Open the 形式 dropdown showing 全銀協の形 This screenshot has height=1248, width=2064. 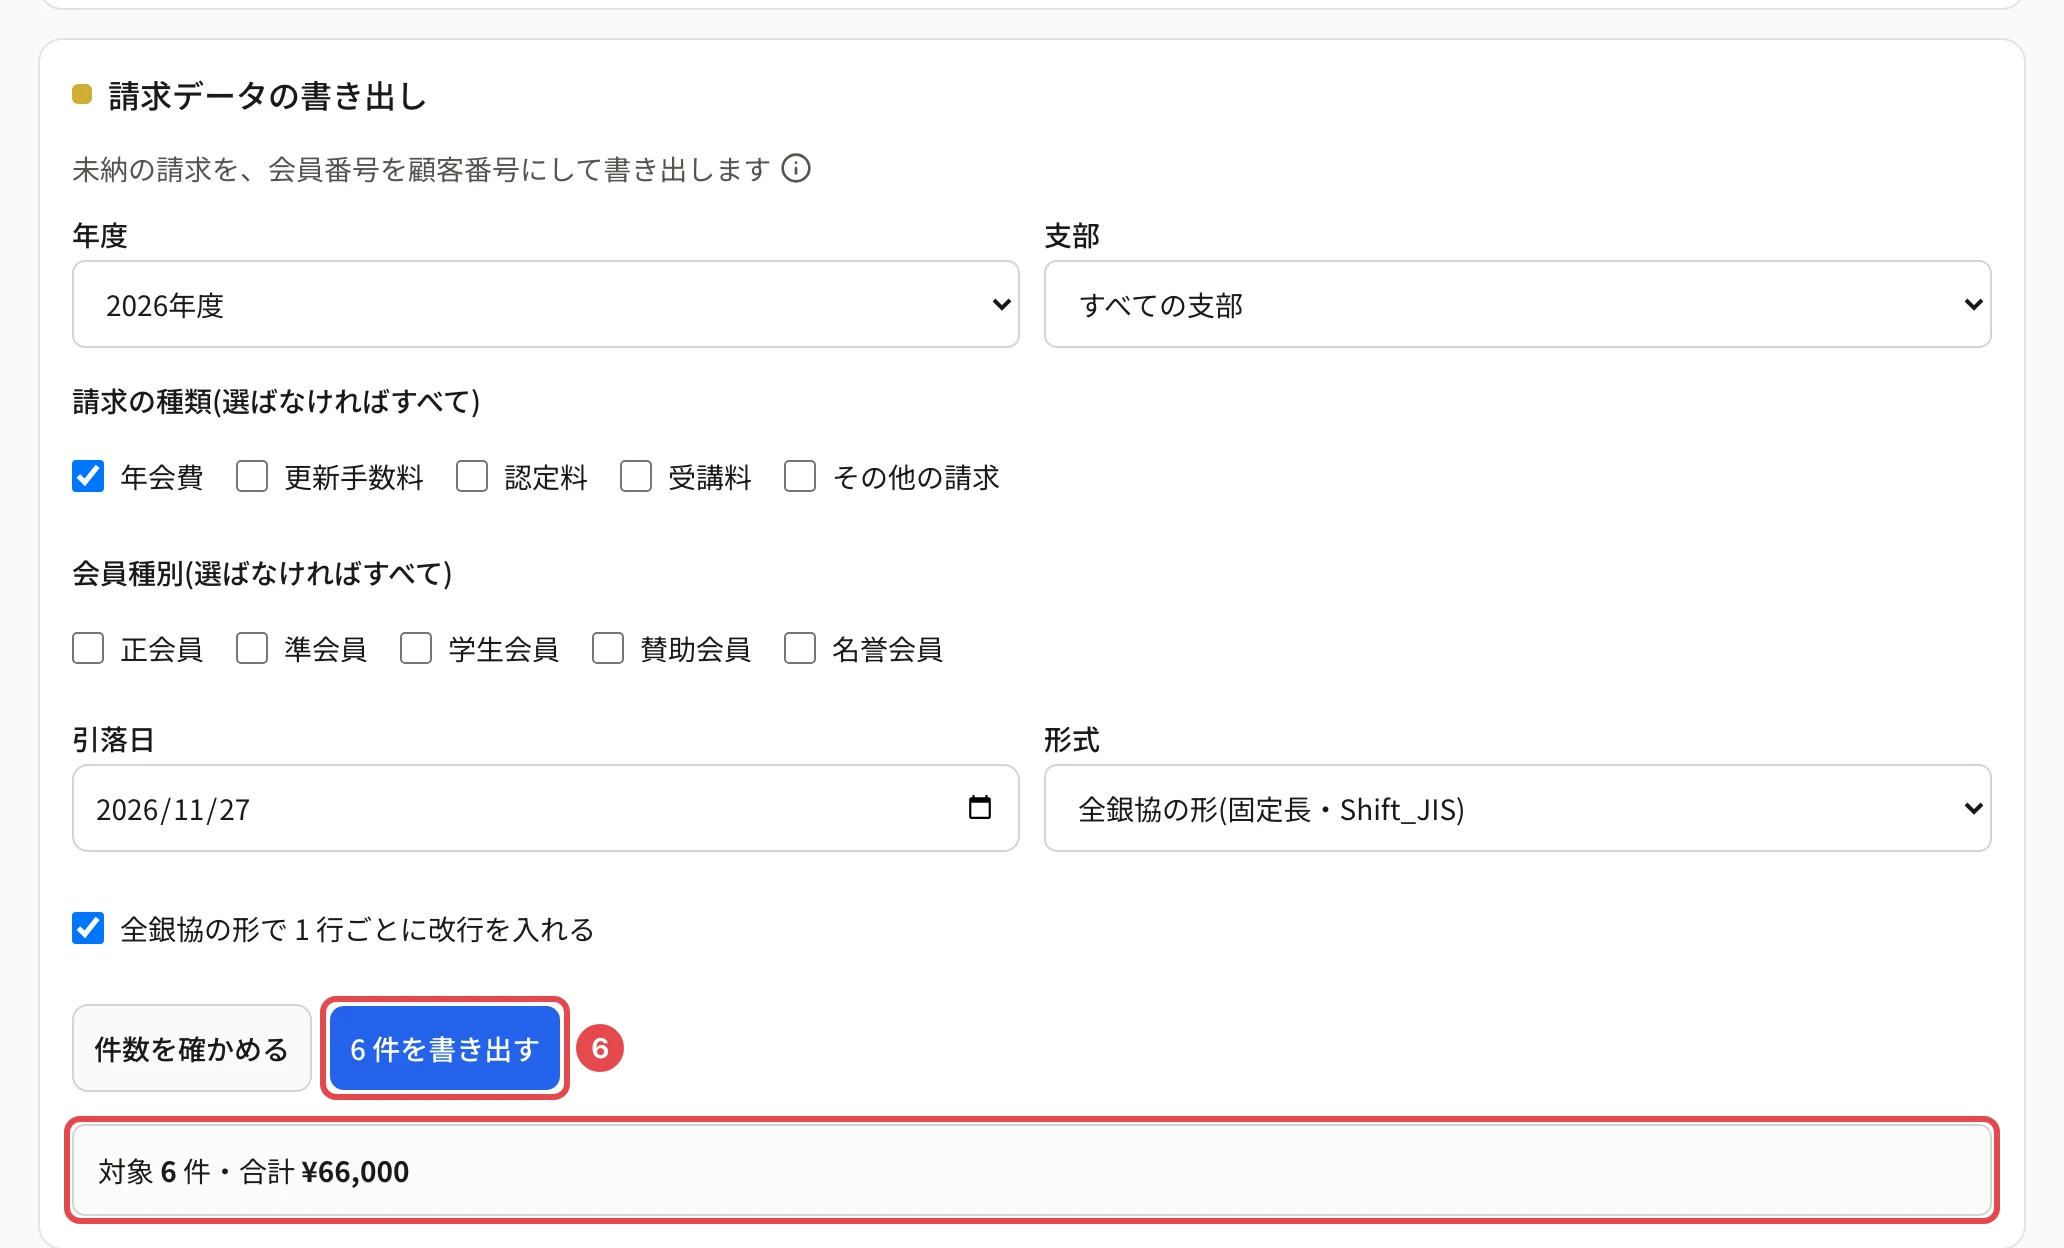click(x=1518, y=808)
